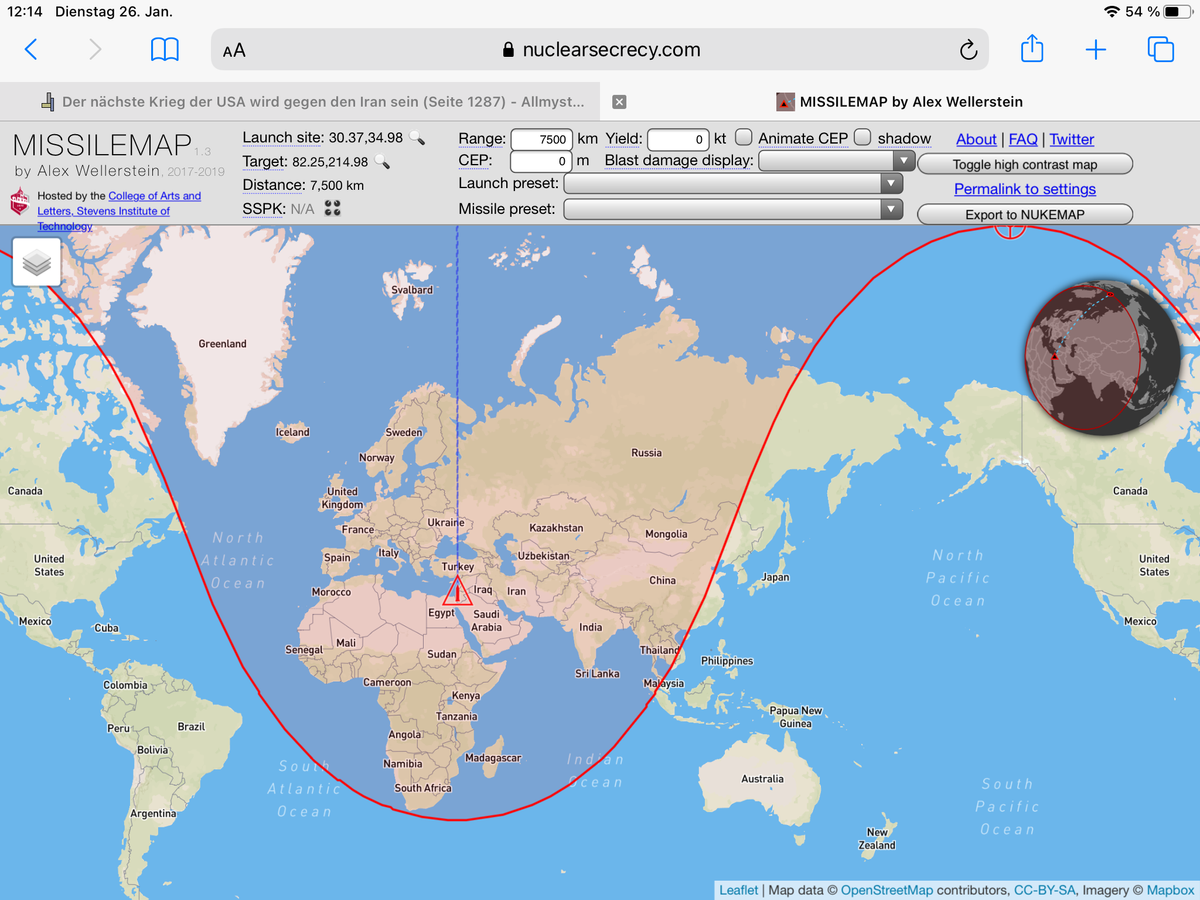Click the CEP input field

coord(541,161)
